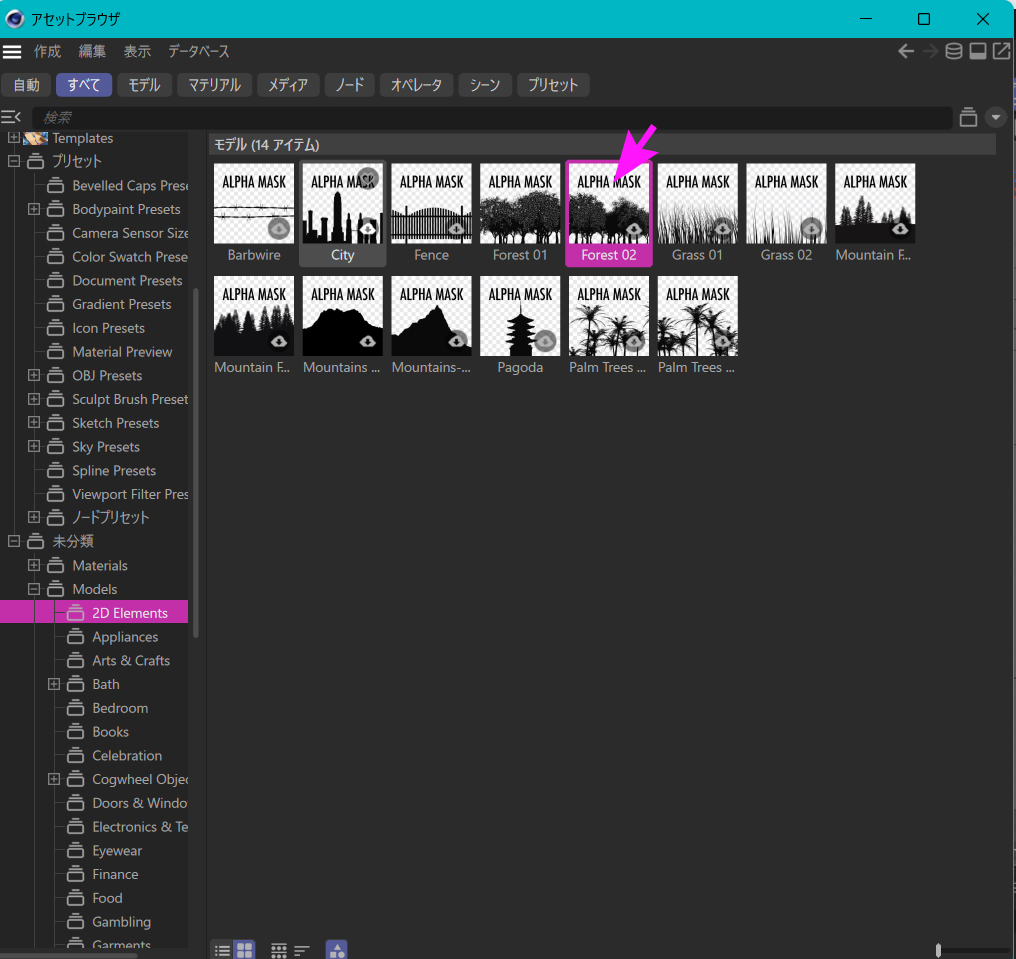
Task: Click the thumbnail size slider
Action: (939, 950)
